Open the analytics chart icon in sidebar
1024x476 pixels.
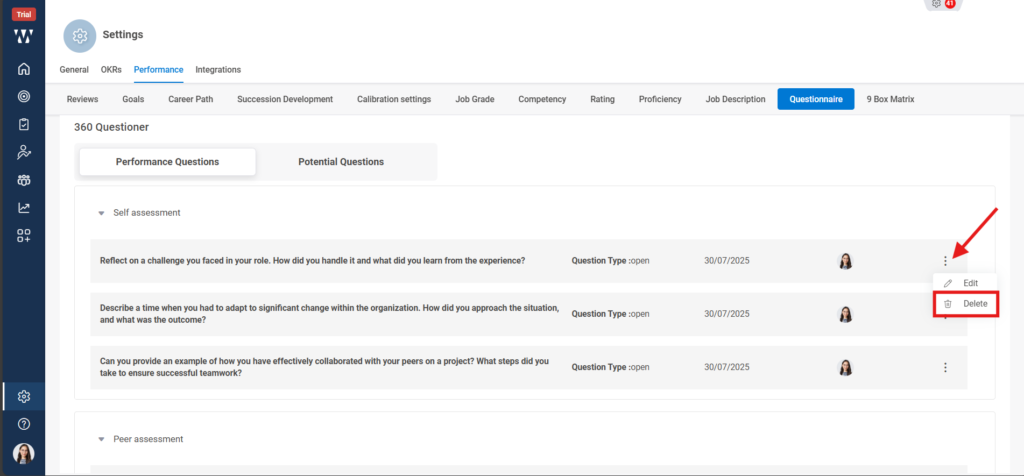coord(24,208)
